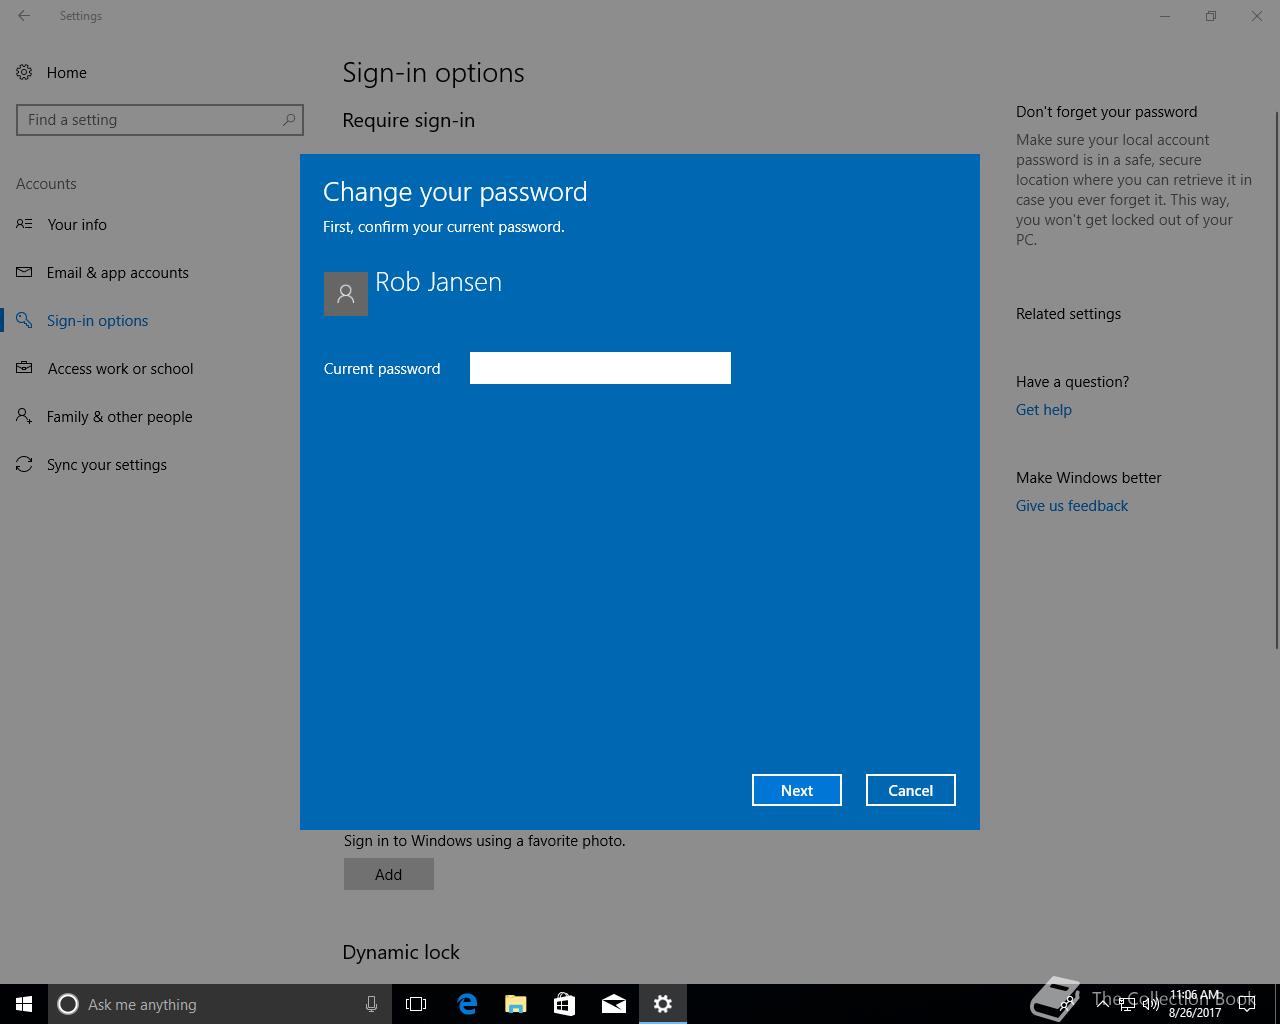
Task: Click the back arrow in Settings
Action: pyautogui.click(x=24, y=16)
